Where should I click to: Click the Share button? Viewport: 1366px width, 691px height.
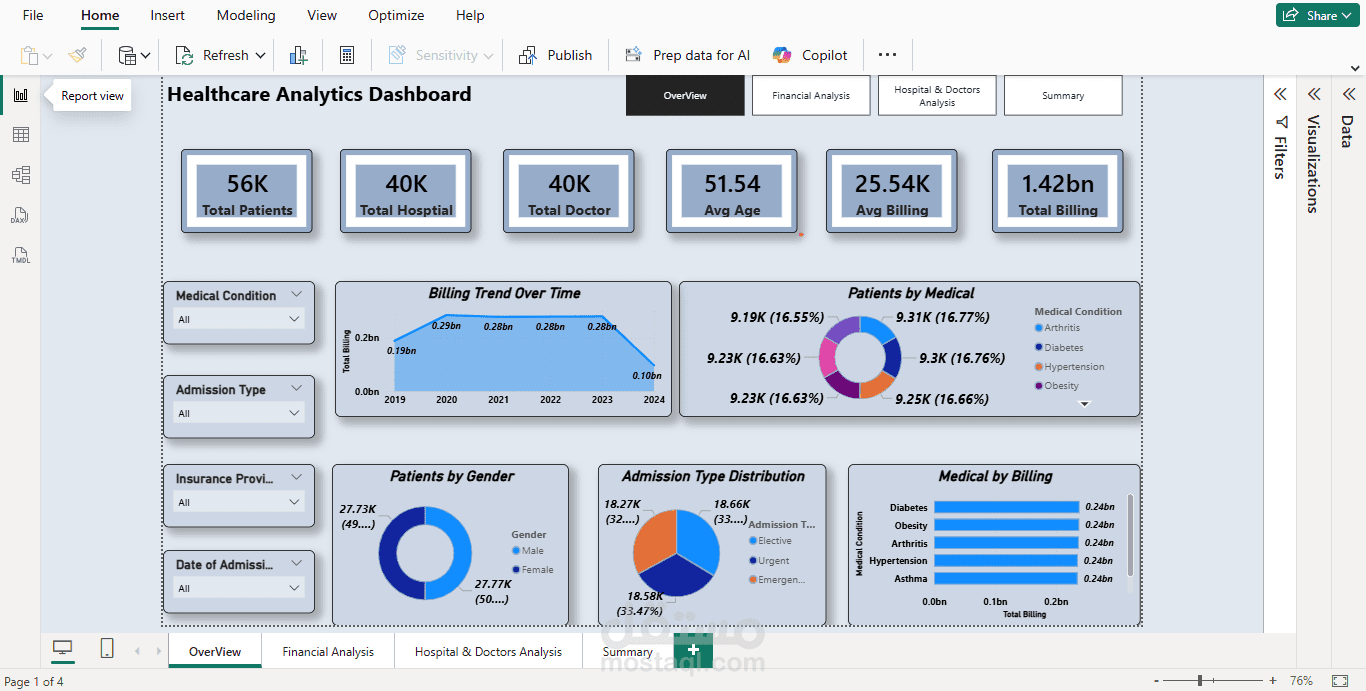[x=1317, y=15]
